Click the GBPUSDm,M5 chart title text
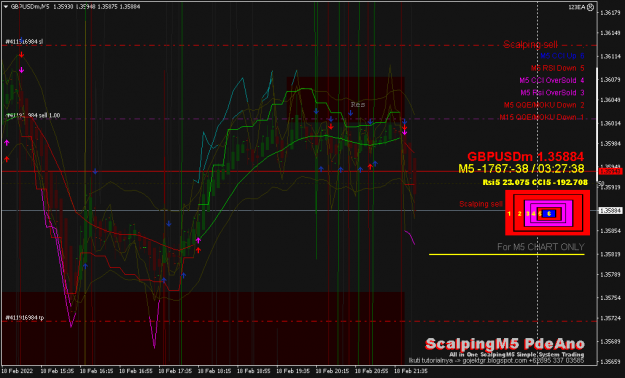The image size is (625, 378). [30, 7]
